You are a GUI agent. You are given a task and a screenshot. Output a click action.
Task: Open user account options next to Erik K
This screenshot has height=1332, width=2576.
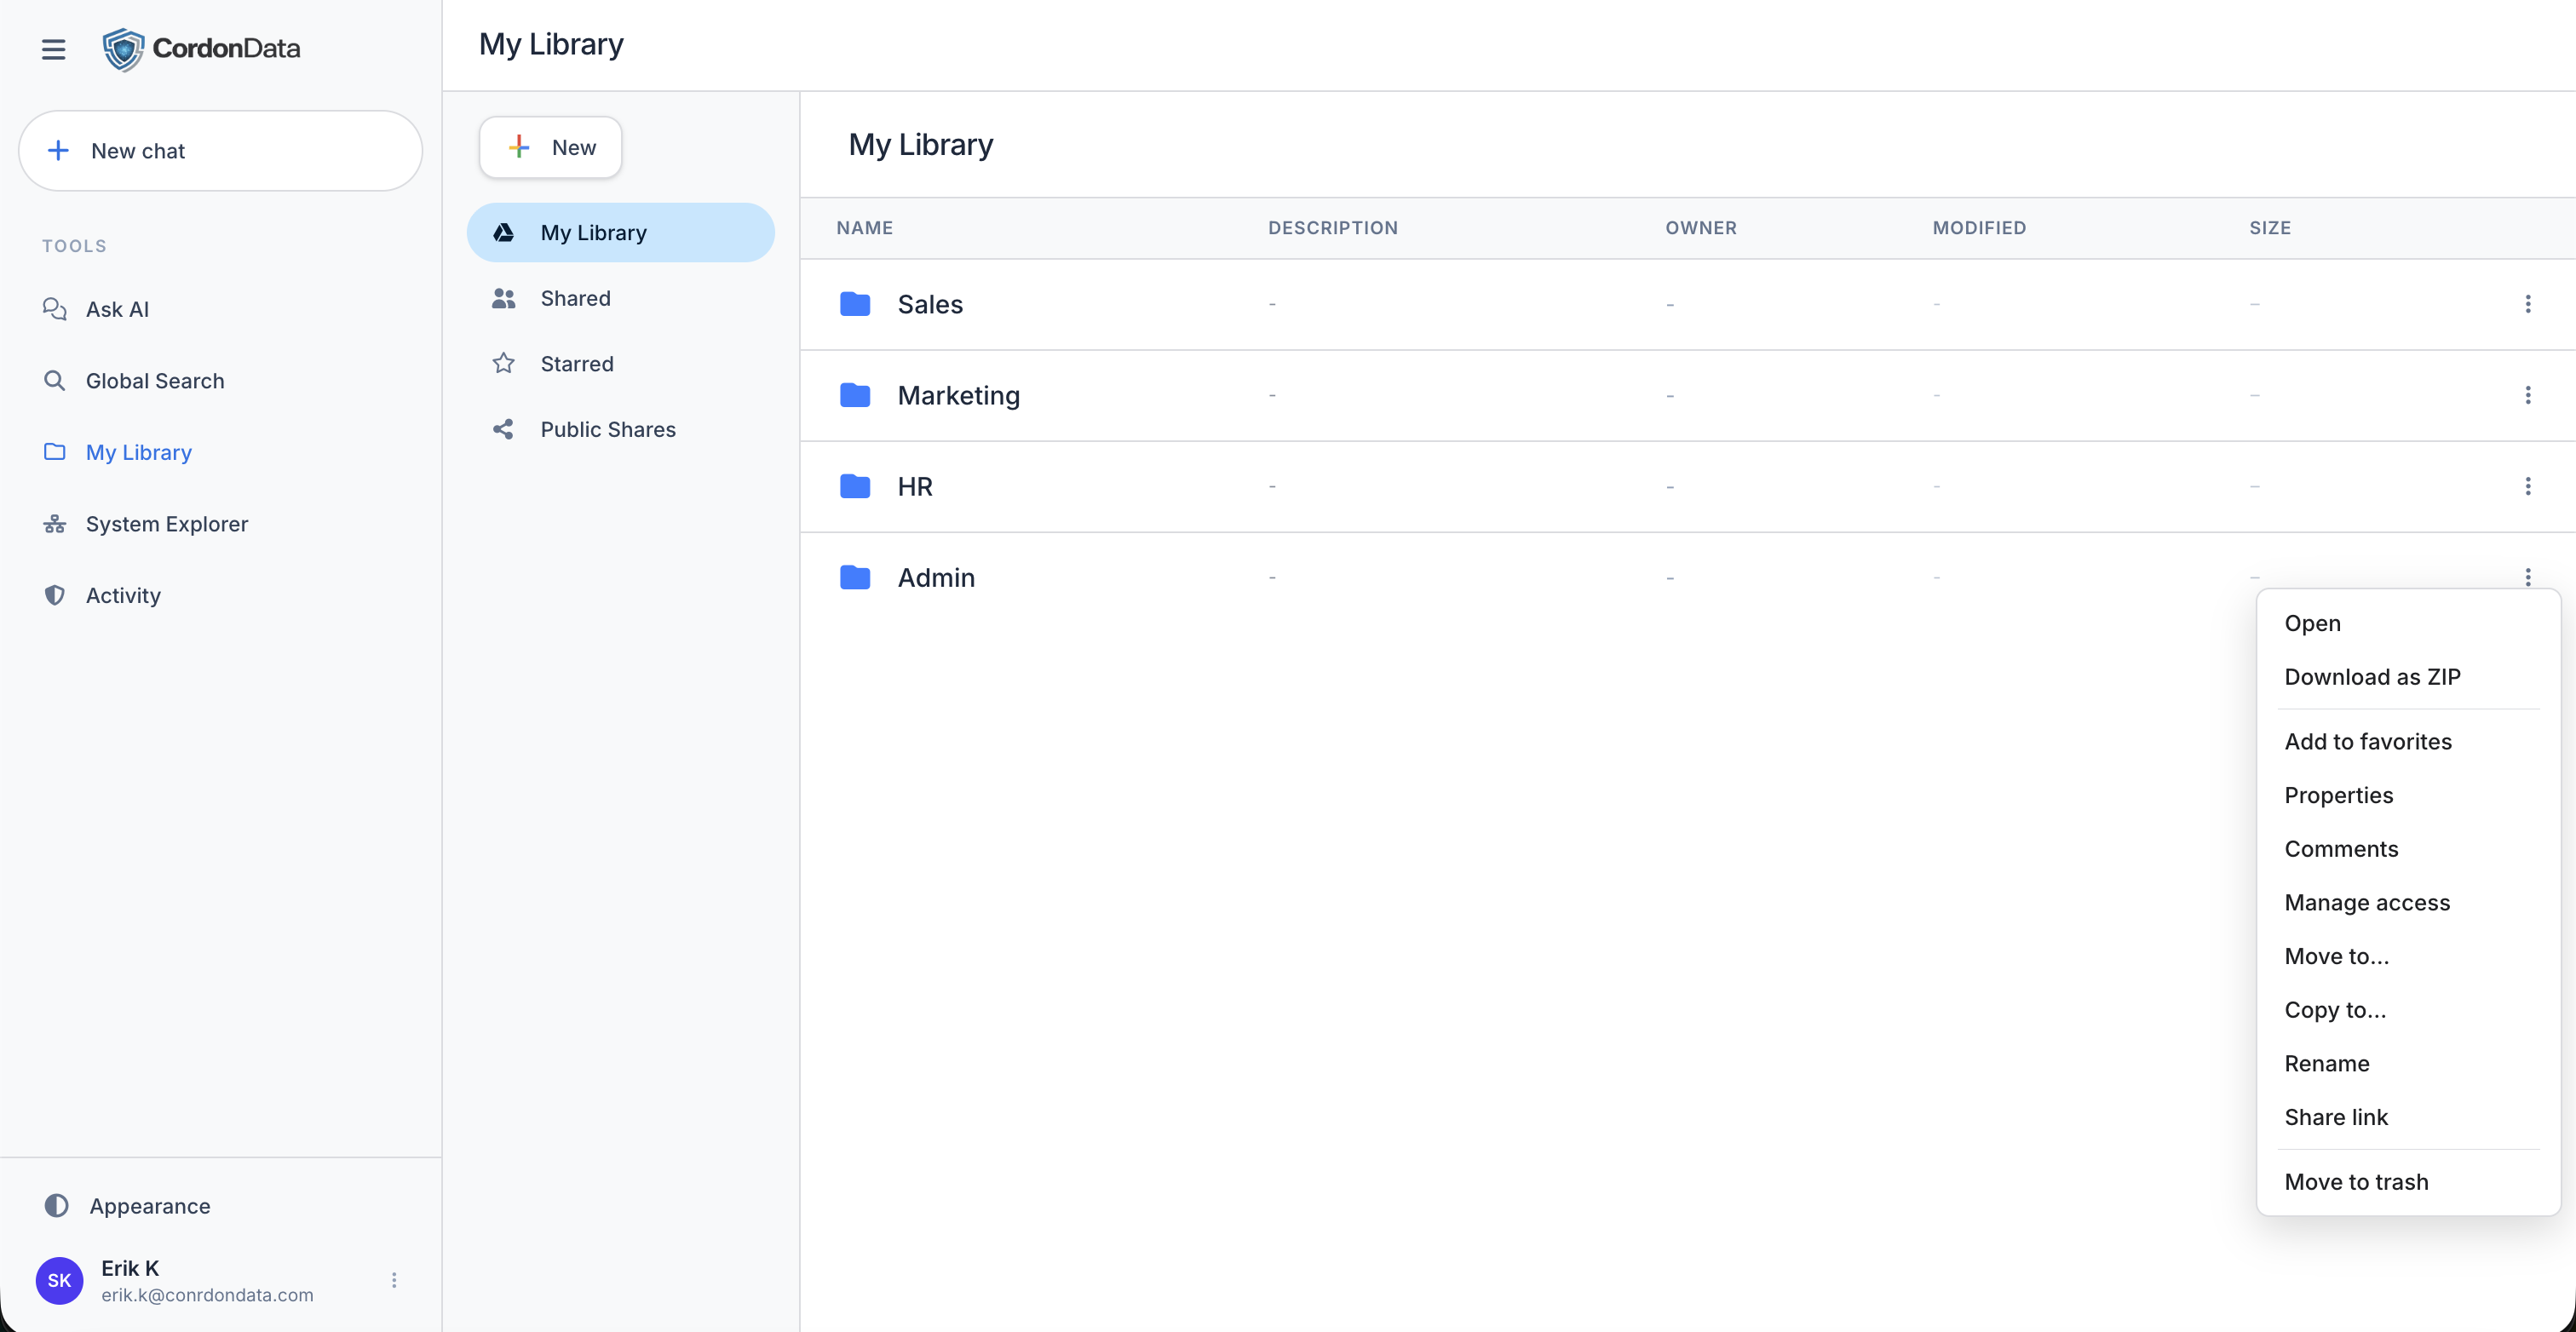[394, 1280]
